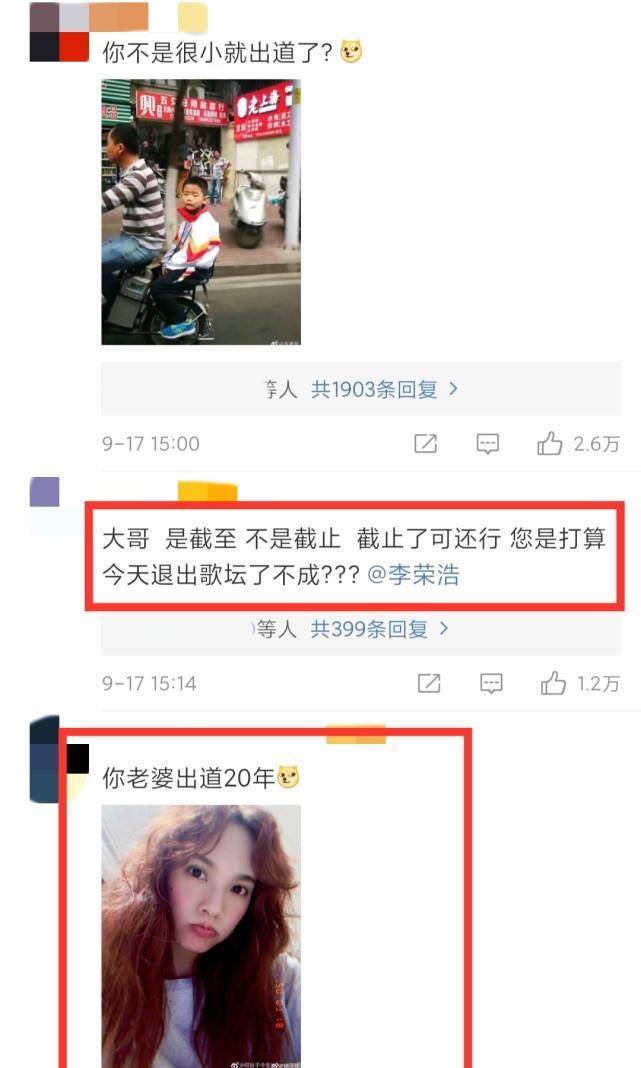Tap the share icon on the 15:14 comment
The image size is (641, 1068).
(429, 683)
